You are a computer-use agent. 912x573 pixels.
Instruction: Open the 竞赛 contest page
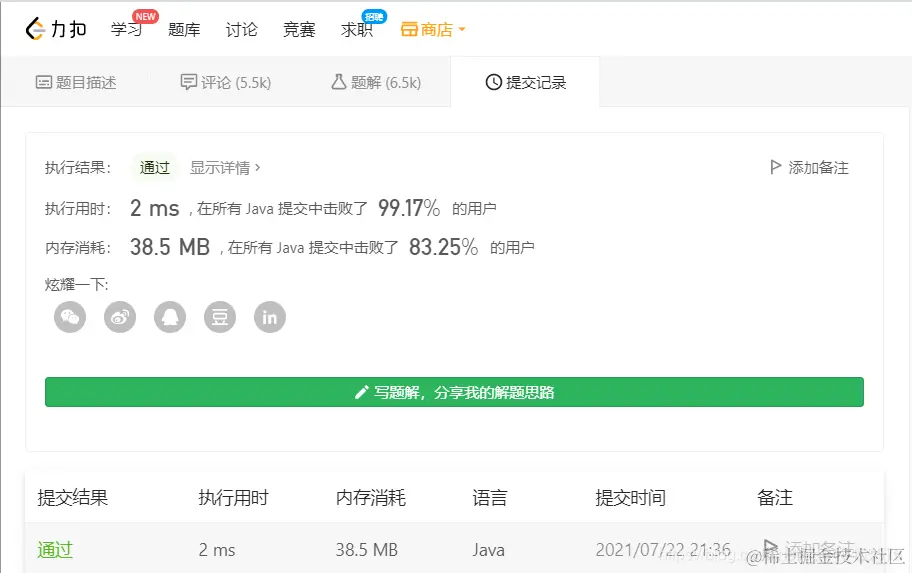tap(299, 29)
